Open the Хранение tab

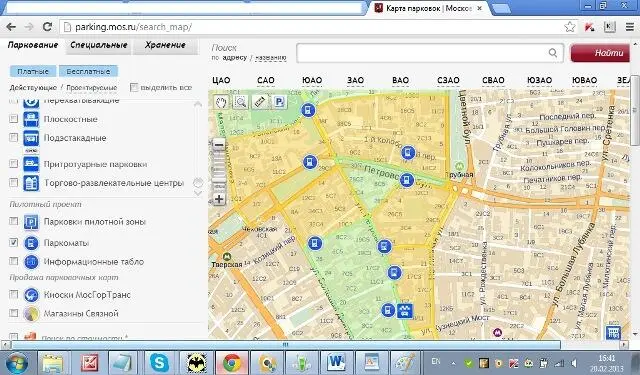pos(165,45)
